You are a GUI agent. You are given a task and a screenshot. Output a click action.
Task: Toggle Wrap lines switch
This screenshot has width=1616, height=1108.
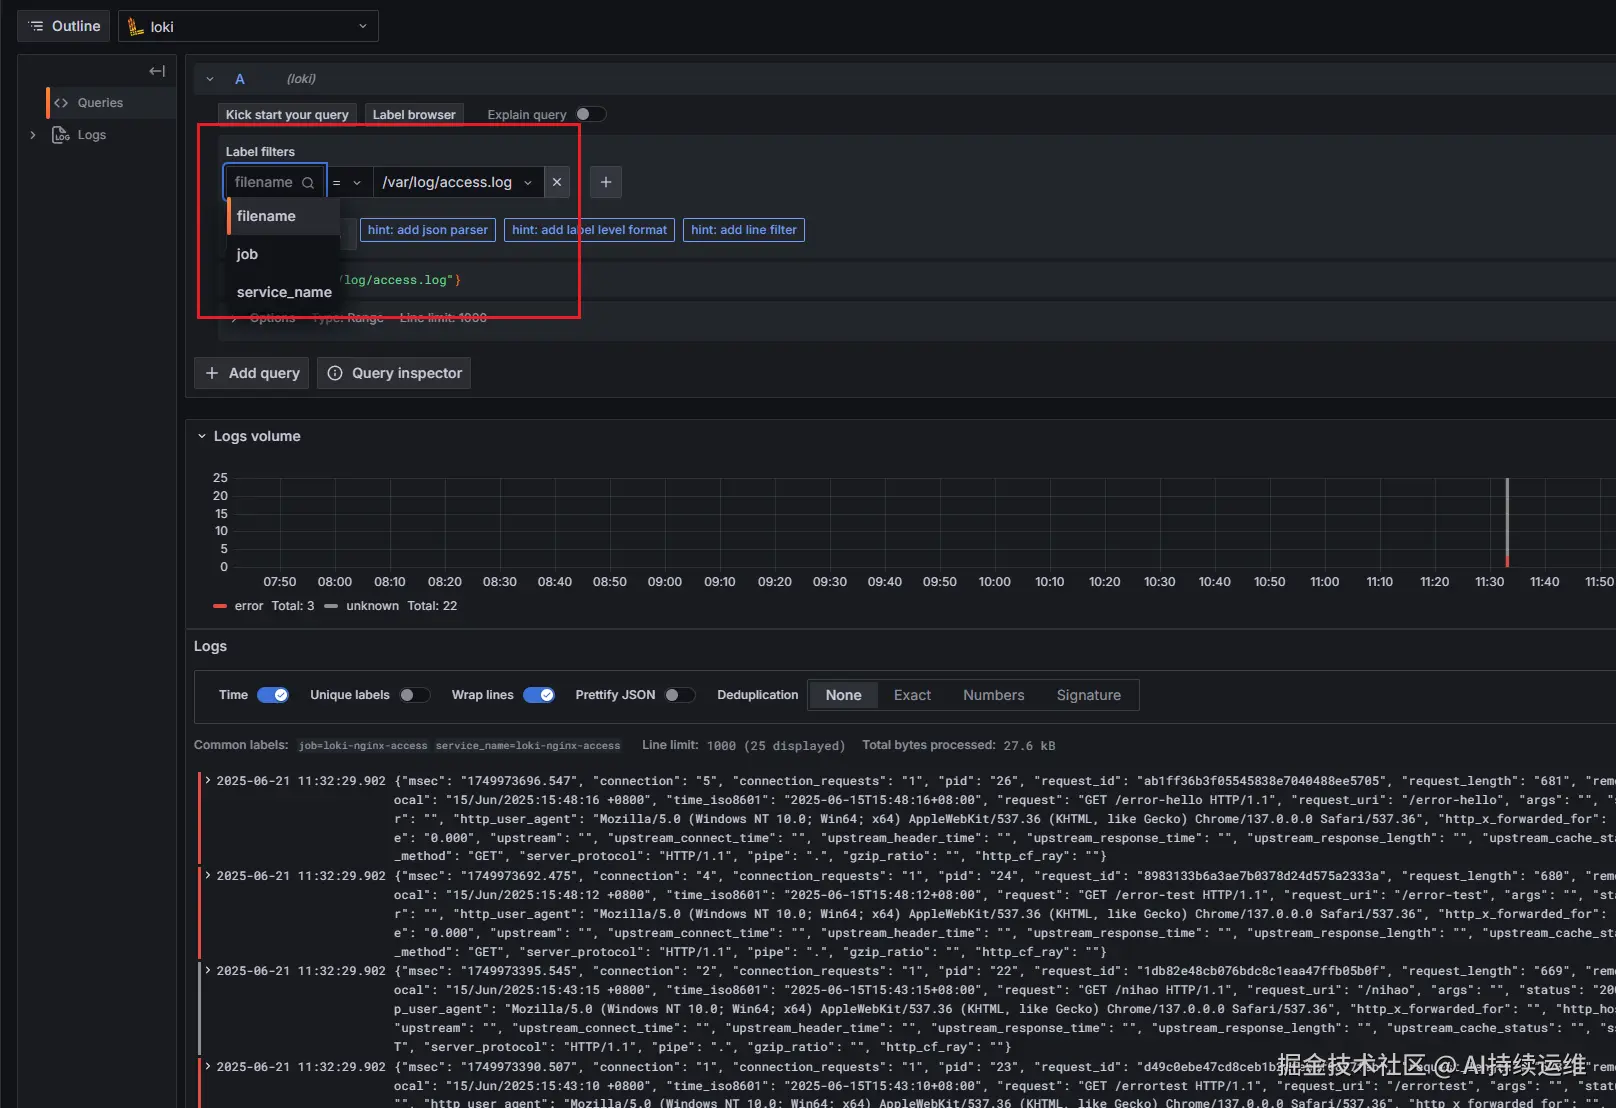point(539,695)
